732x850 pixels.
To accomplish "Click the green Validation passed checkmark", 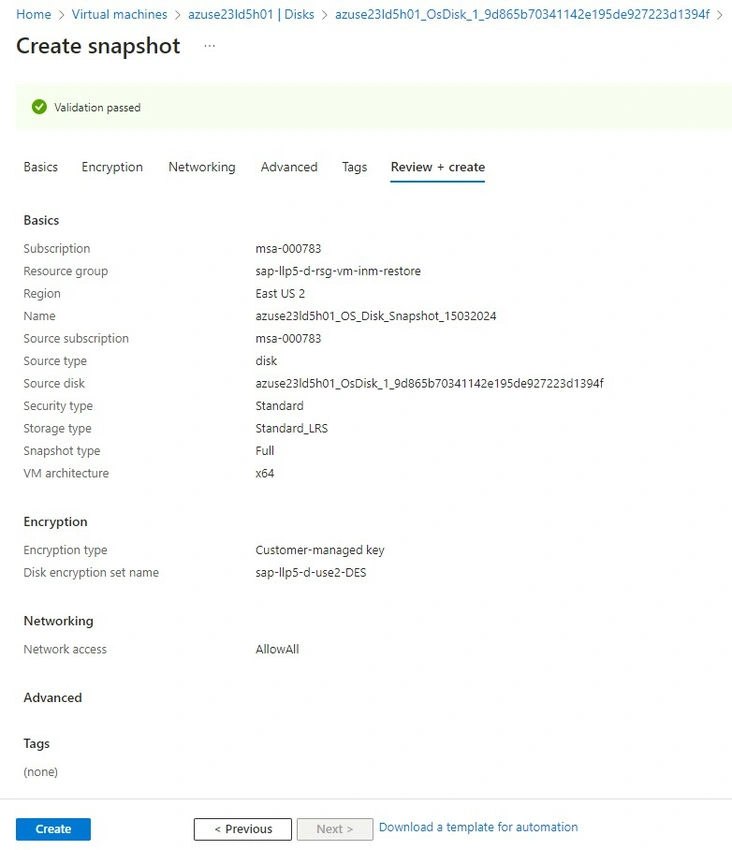I will pyautogui.click(x=39, y=107).
